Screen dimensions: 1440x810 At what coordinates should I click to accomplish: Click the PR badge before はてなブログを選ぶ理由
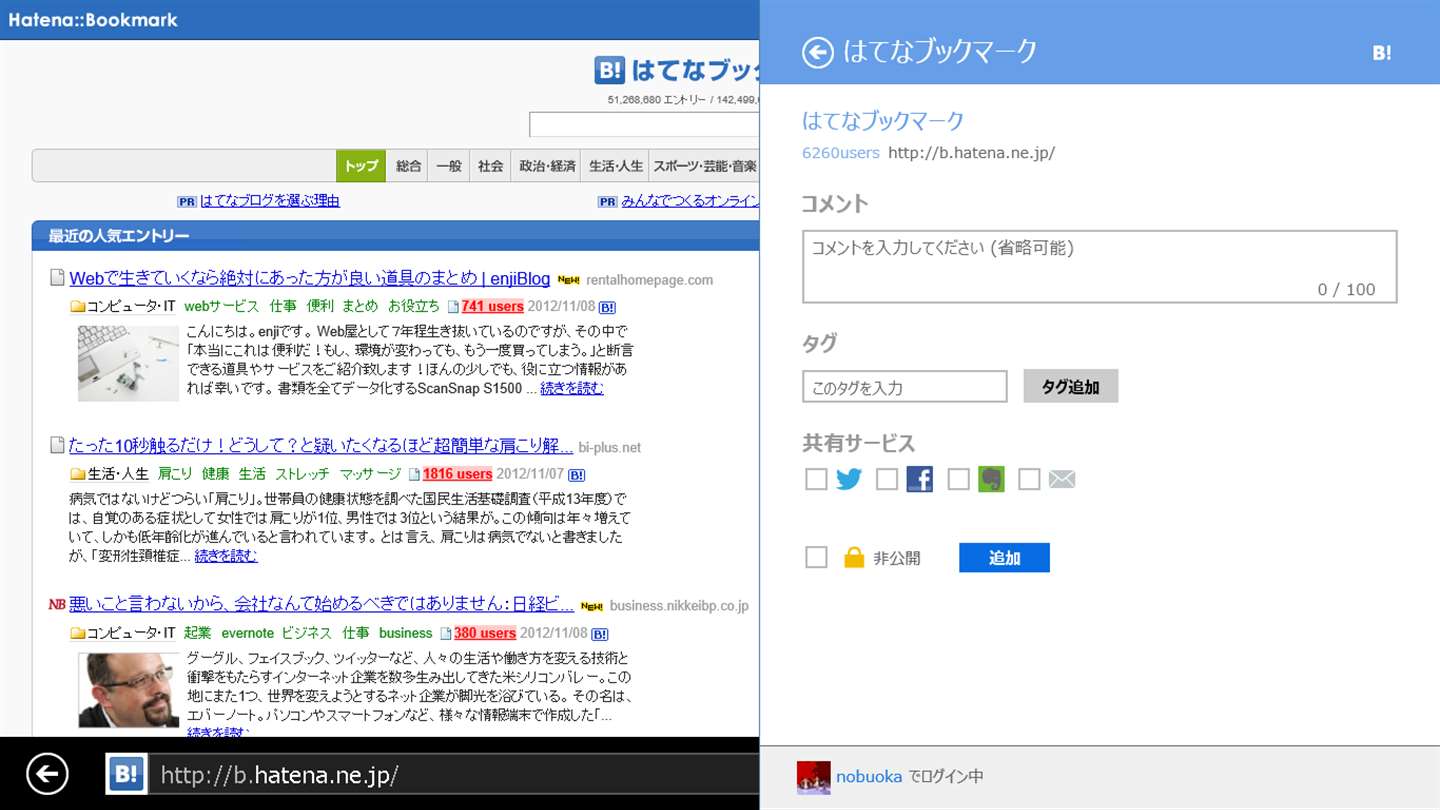pos(187,201)
